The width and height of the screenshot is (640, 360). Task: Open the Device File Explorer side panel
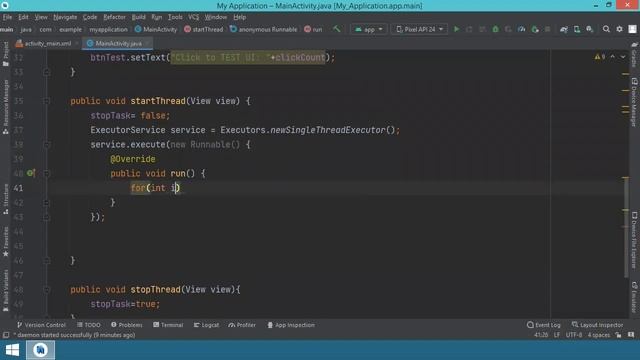click(634, 240)
